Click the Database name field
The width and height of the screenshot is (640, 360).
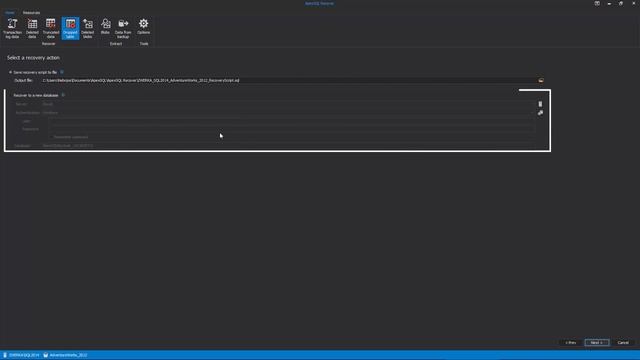(288, 146)
